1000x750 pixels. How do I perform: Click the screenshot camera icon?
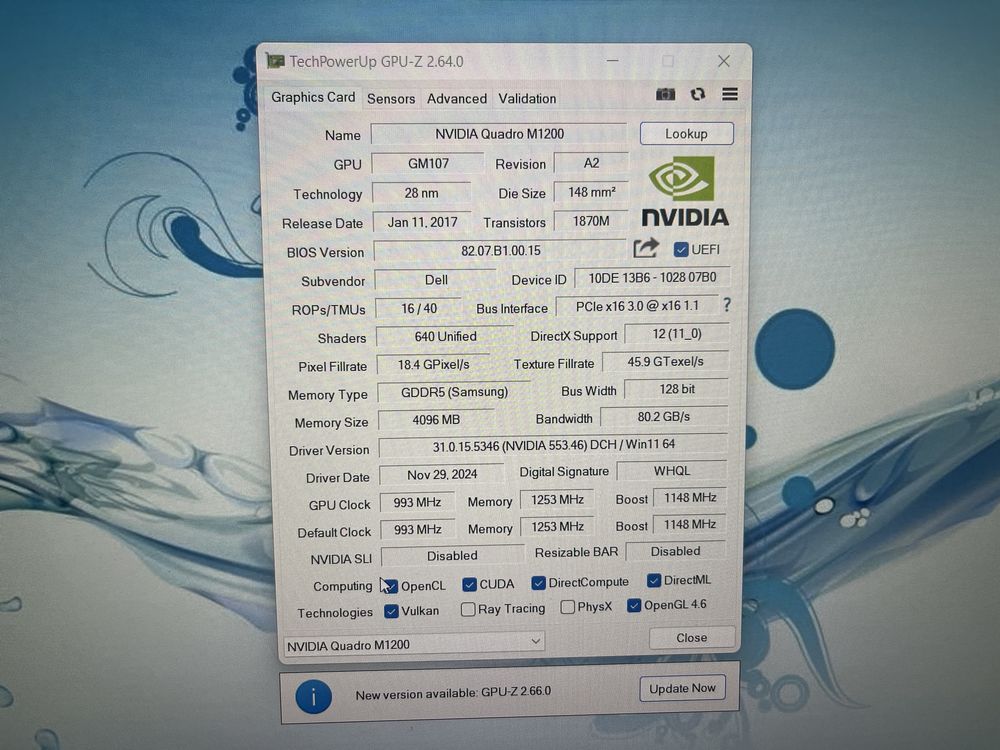pyautogui.click(x=665, y=94)
